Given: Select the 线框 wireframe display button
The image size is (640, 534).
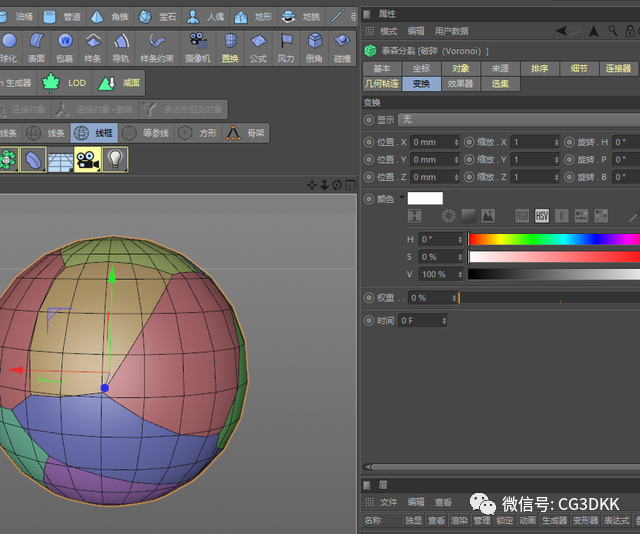Looking at the screenshot, I should [94, 133].
